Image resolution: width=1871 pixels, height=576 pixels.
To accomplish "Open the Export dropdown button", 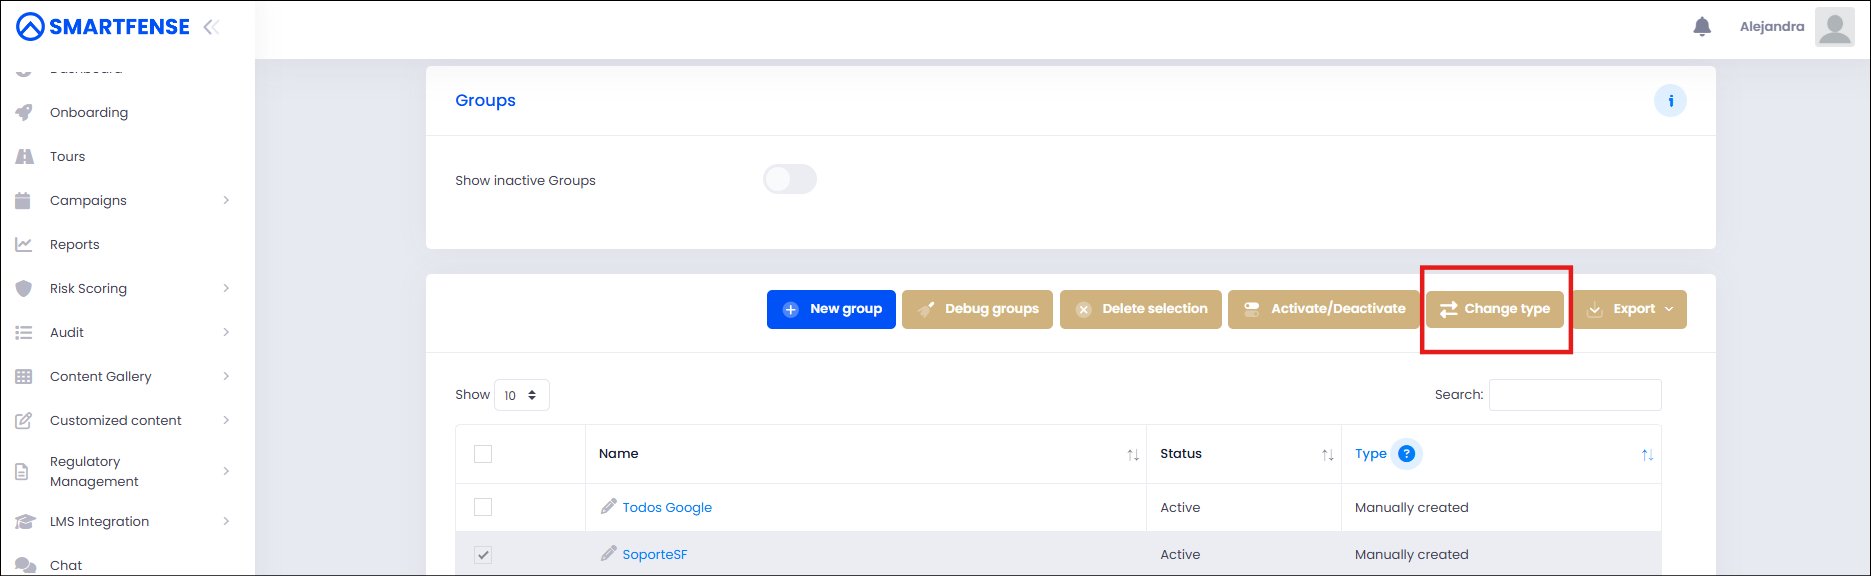I will point(1630,309).
